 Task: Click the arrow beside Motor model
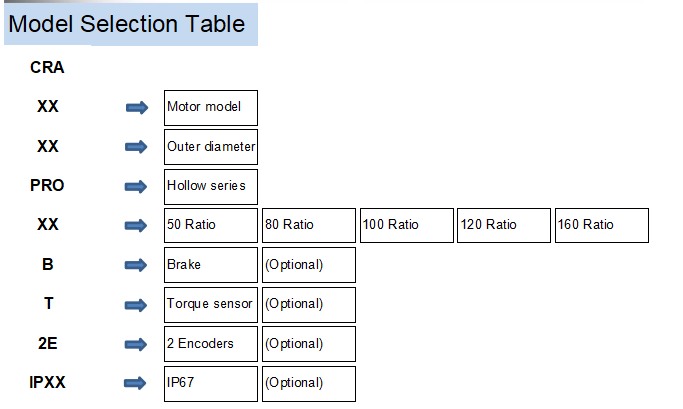click(137, 108)
